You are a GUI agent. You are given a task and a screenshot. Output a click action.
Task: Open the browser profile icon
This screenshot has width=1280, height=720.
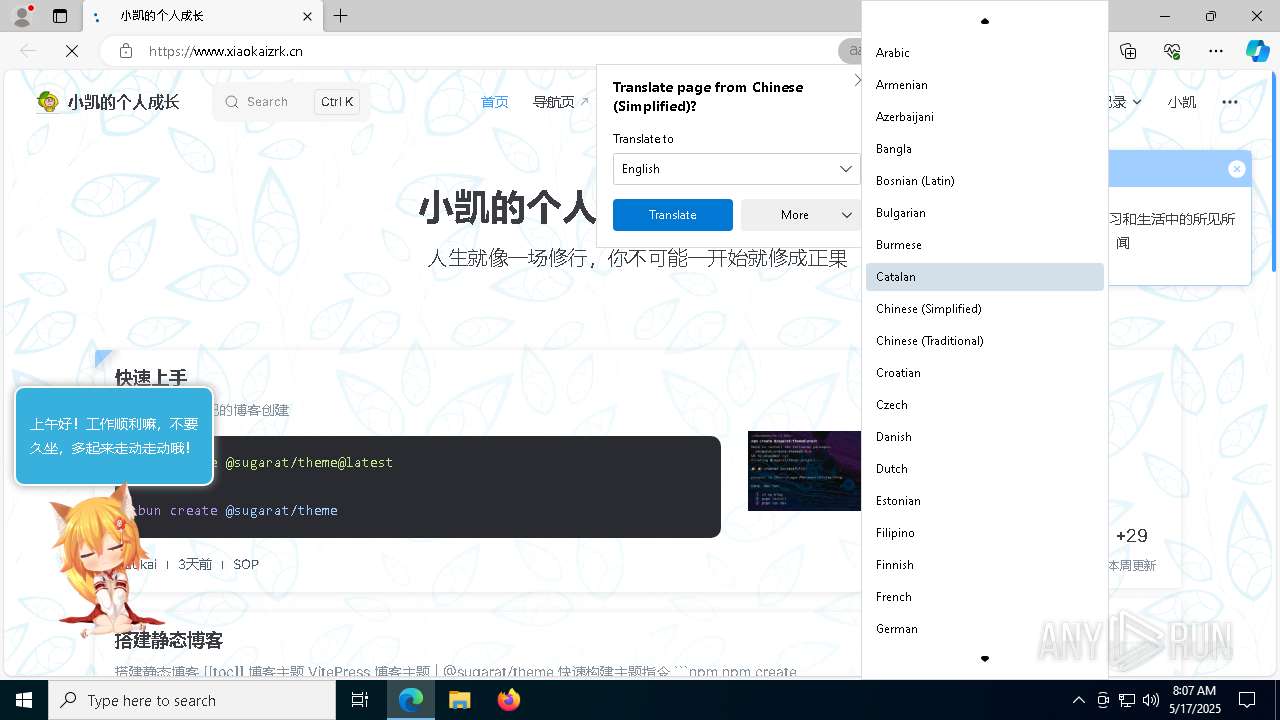coord(22,16)
